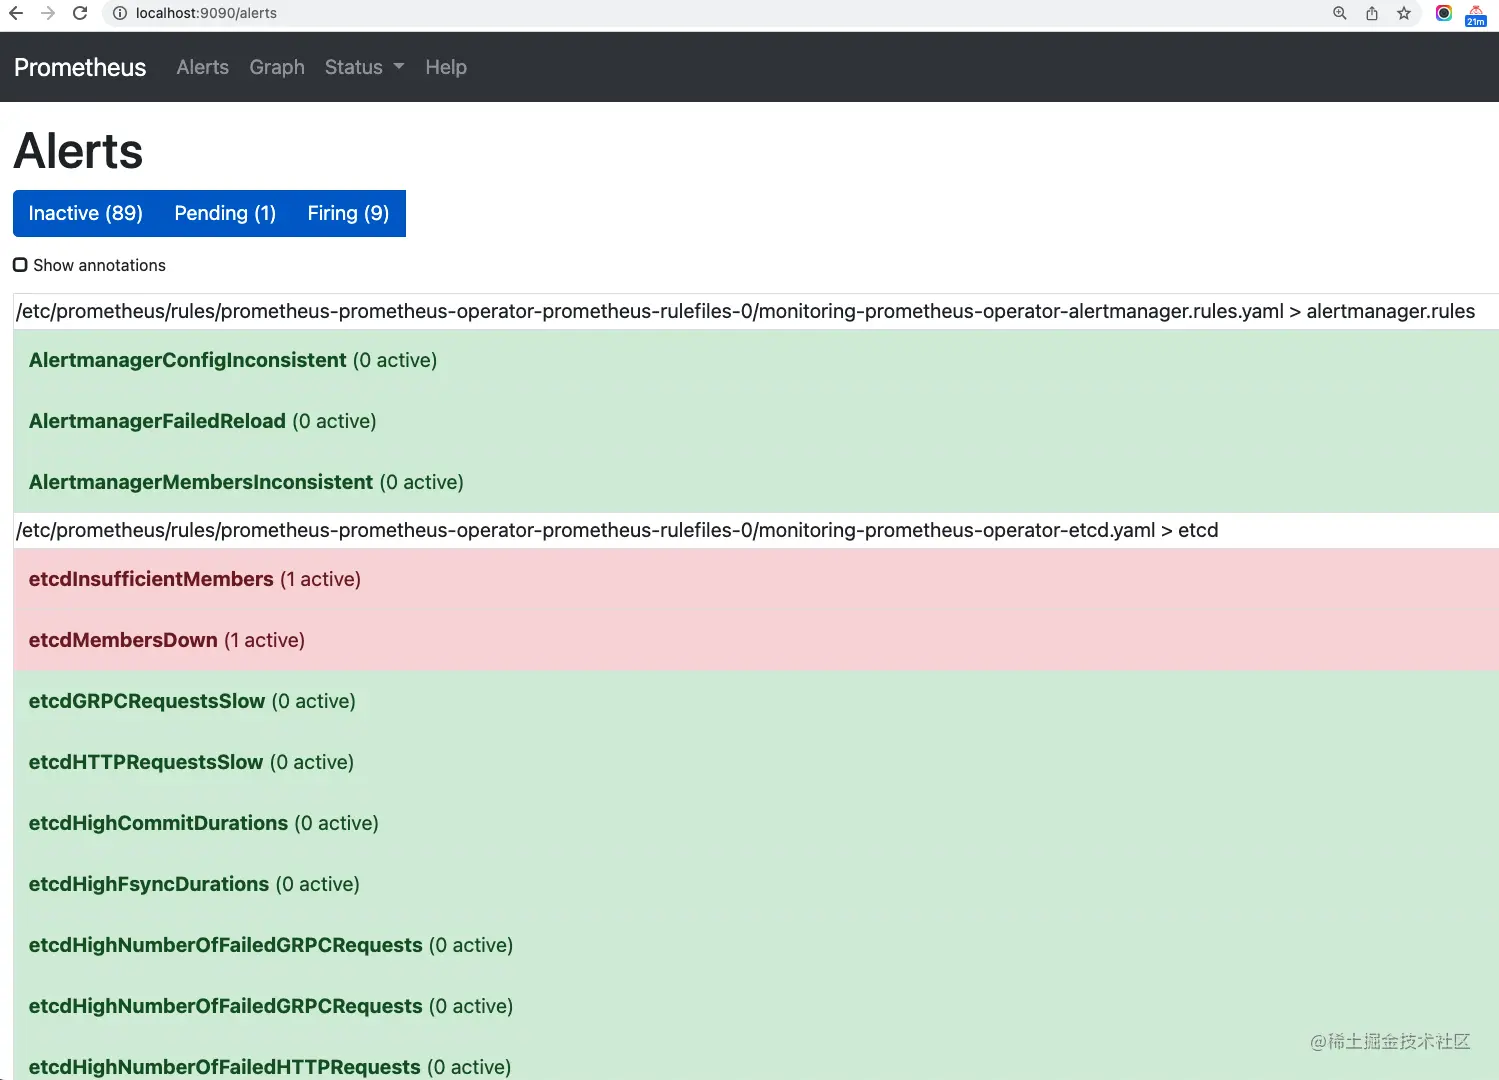Open the 21m extension badge icon
The width and height of the screenshot is (1499, 1080).
[x=1476, y=14]
